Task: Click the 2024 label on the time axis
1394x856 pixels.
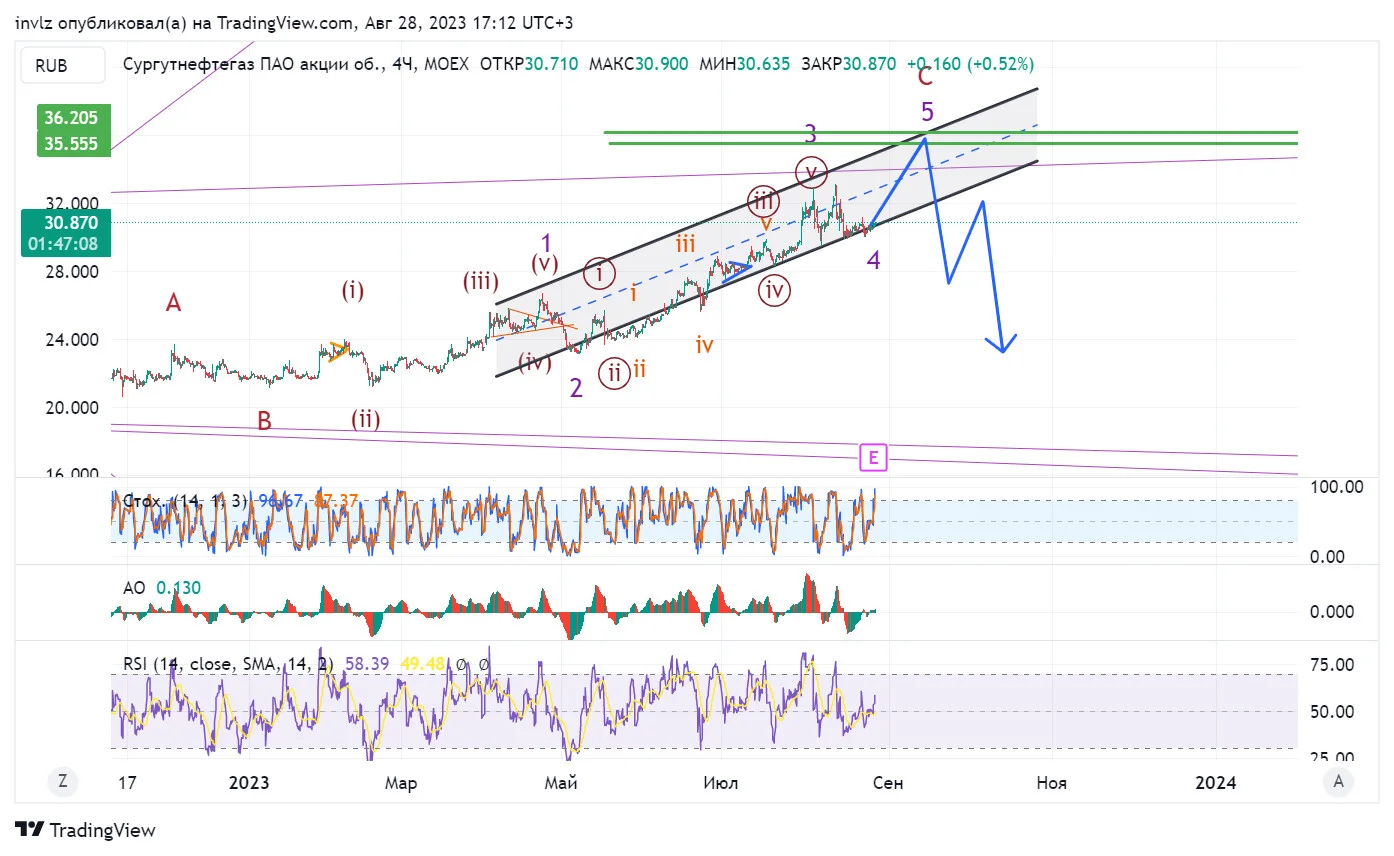Action: [x=1216, y=783]
